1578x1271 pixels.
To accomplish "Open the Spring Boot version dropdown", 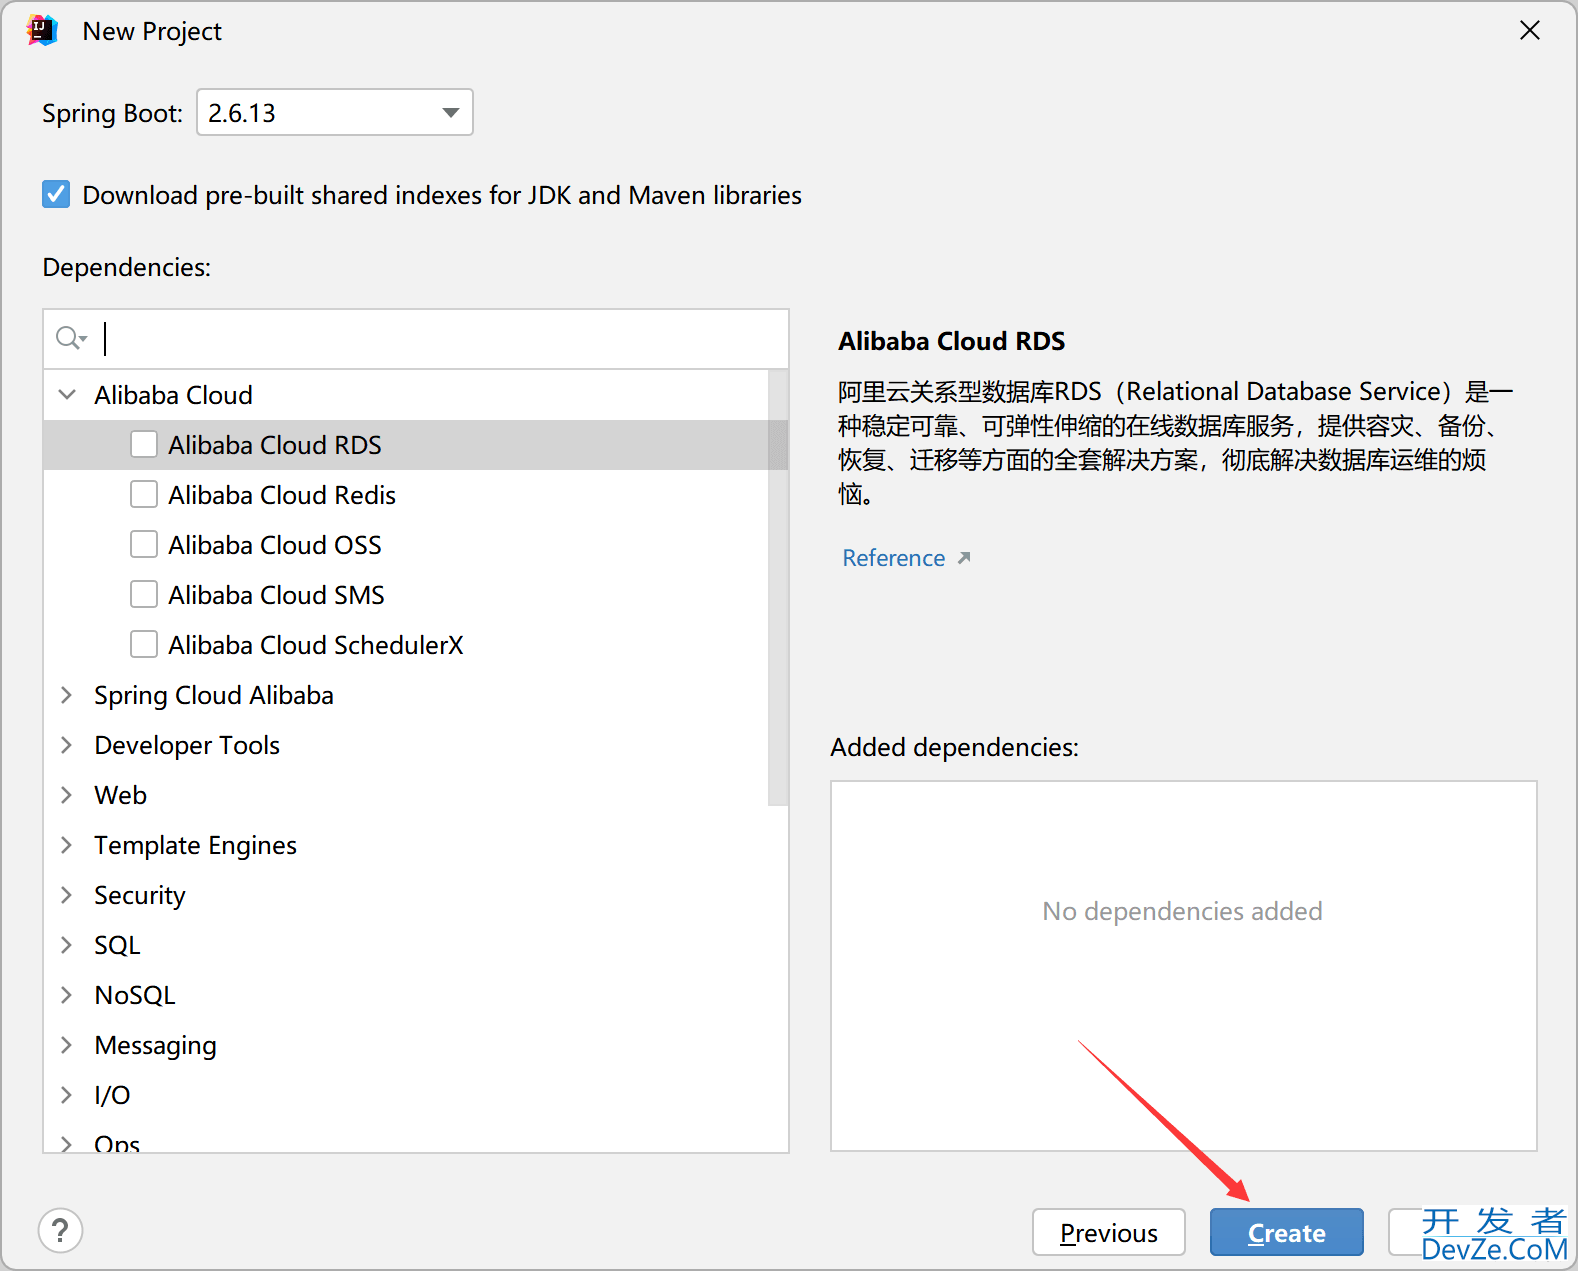I will coord(335,112).
